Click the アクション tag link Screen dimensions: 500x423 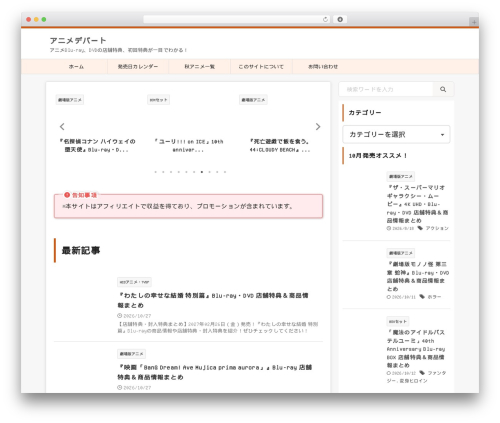[x=437, y=228]
